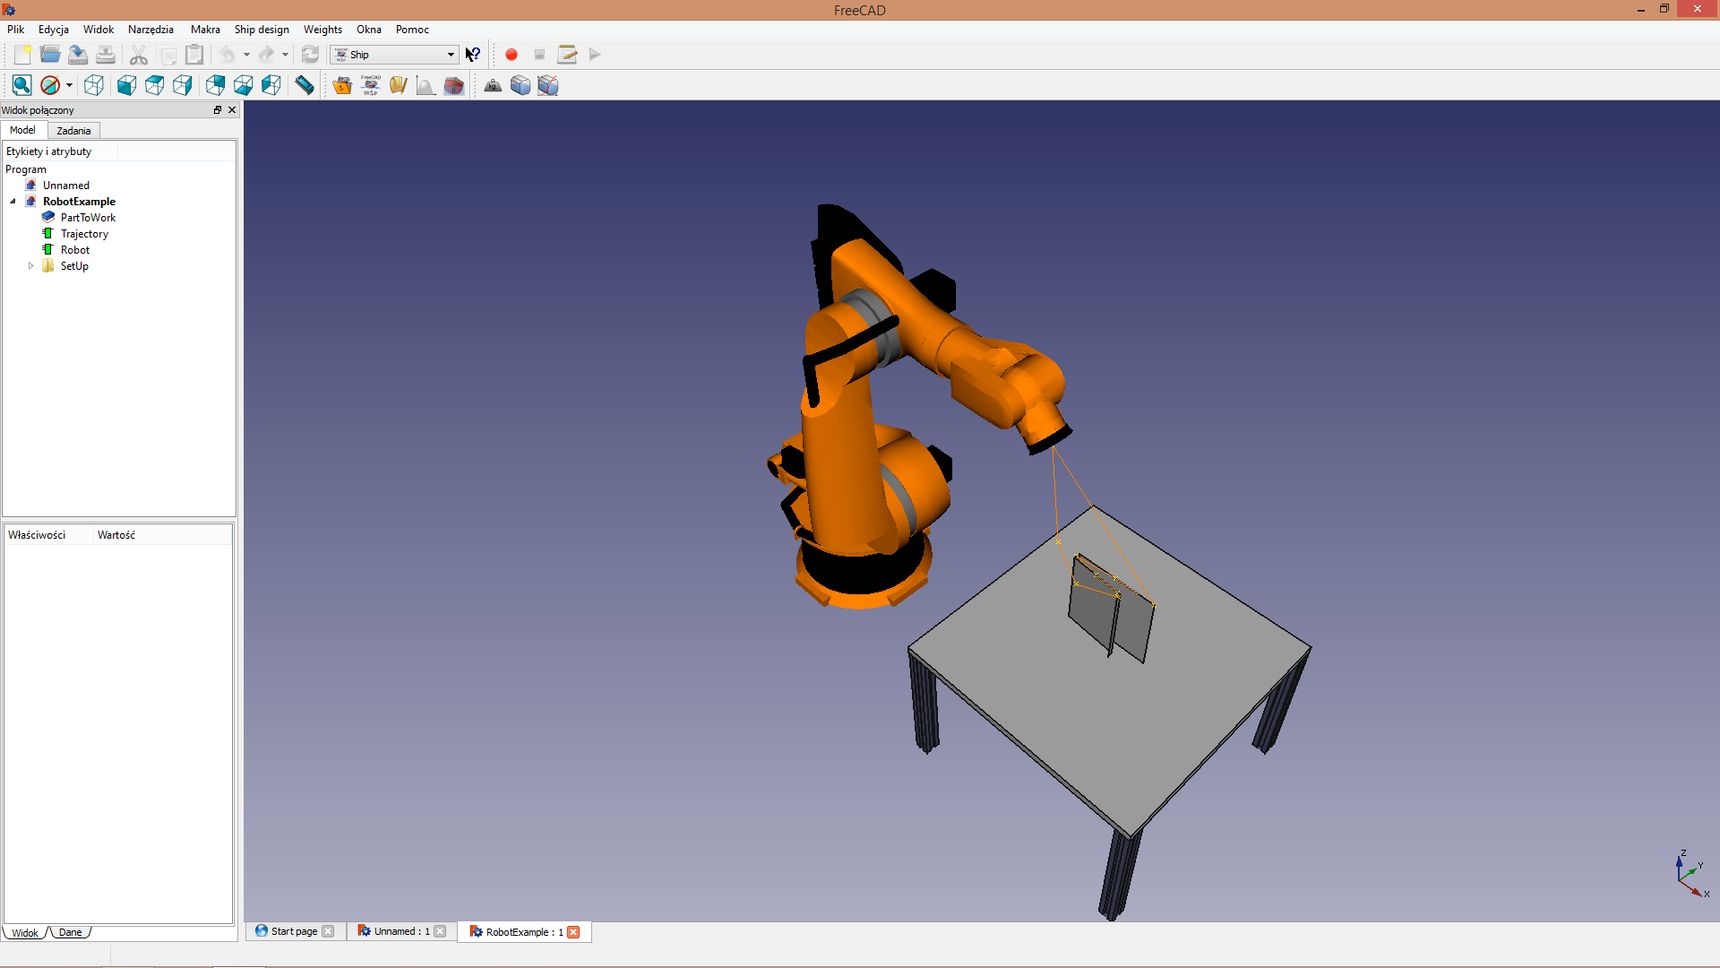Set axonometric view with wireframe cube icon
Viewport: 1720px width, 968px height.
coord(94,86)
